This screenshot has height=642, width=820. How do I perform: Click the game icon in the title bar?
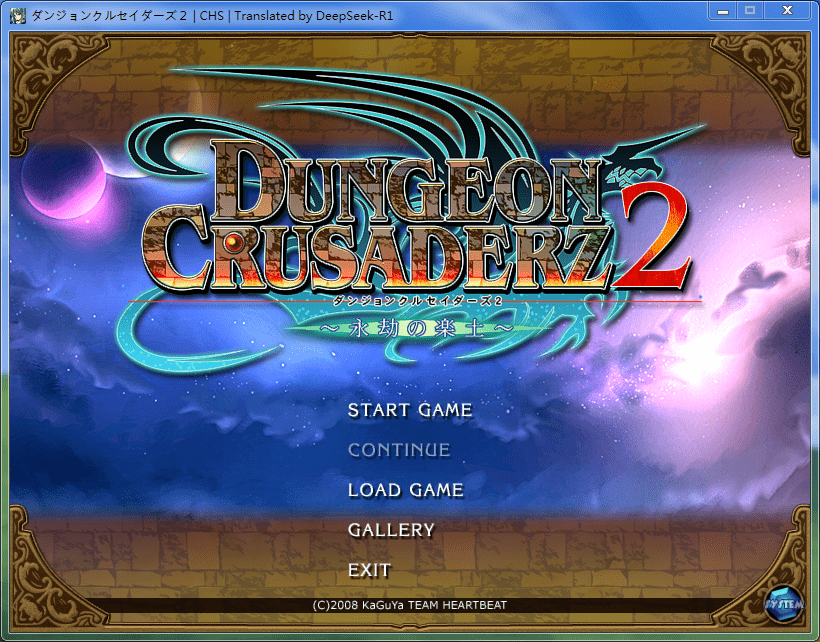(x=17, y=15)
